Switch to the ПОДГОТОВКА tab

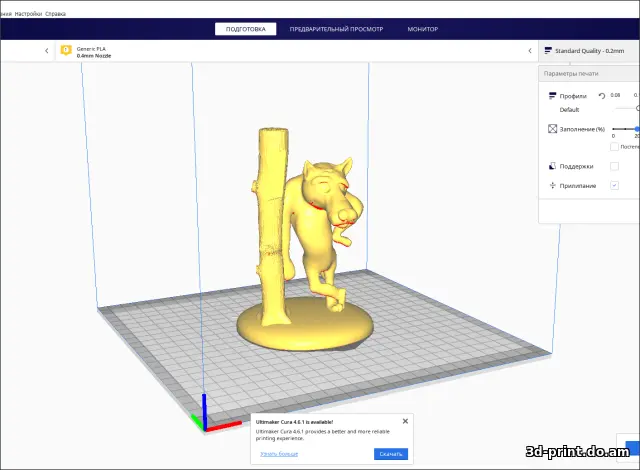[x=246, y=29]
